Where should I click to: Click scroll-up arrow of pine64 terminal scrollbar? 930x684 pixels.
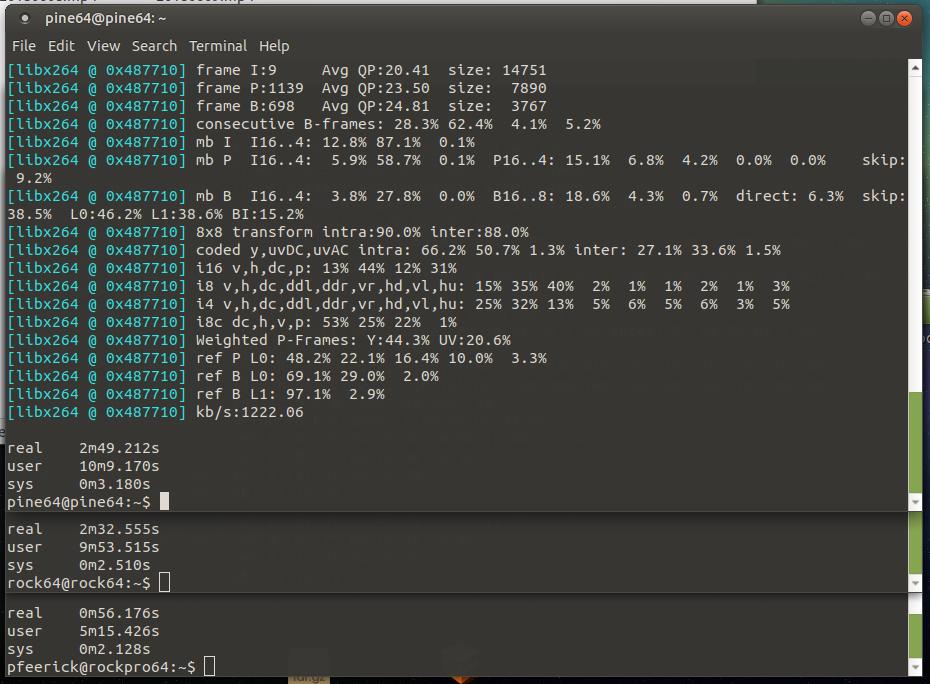point(914,68)
